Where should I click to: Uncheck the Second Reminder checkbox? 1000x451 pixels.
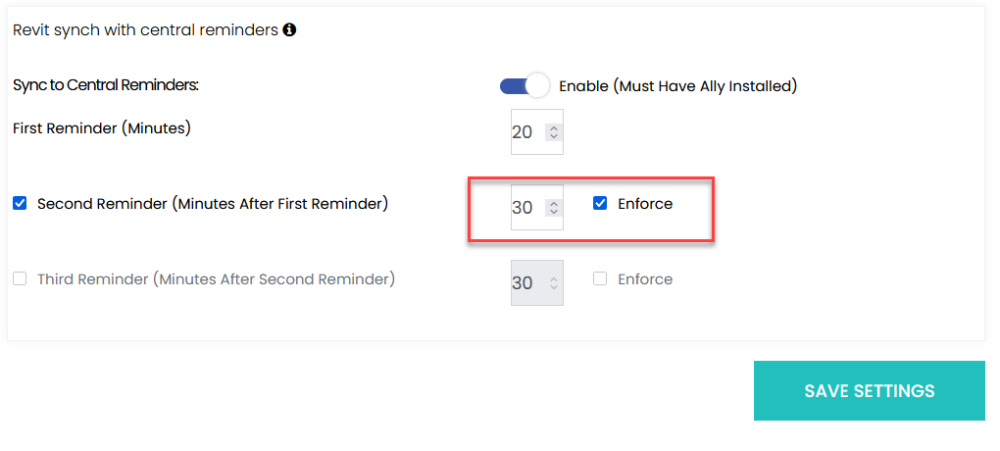[x=20, y=204]
